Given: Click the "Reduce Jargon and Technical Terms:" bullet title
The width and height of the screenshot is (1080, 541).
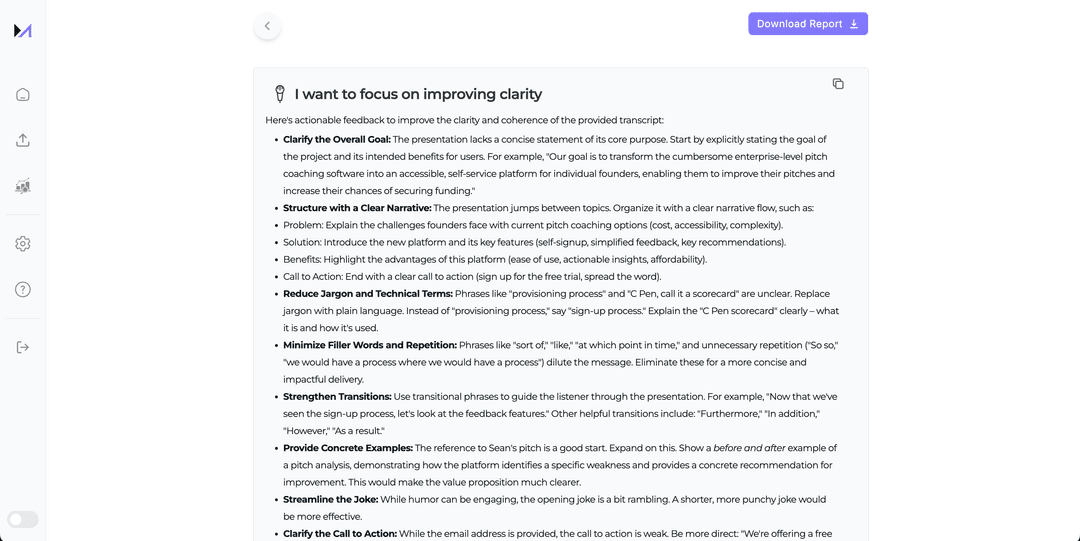Looking at the screenshot, I should [368, 294].
